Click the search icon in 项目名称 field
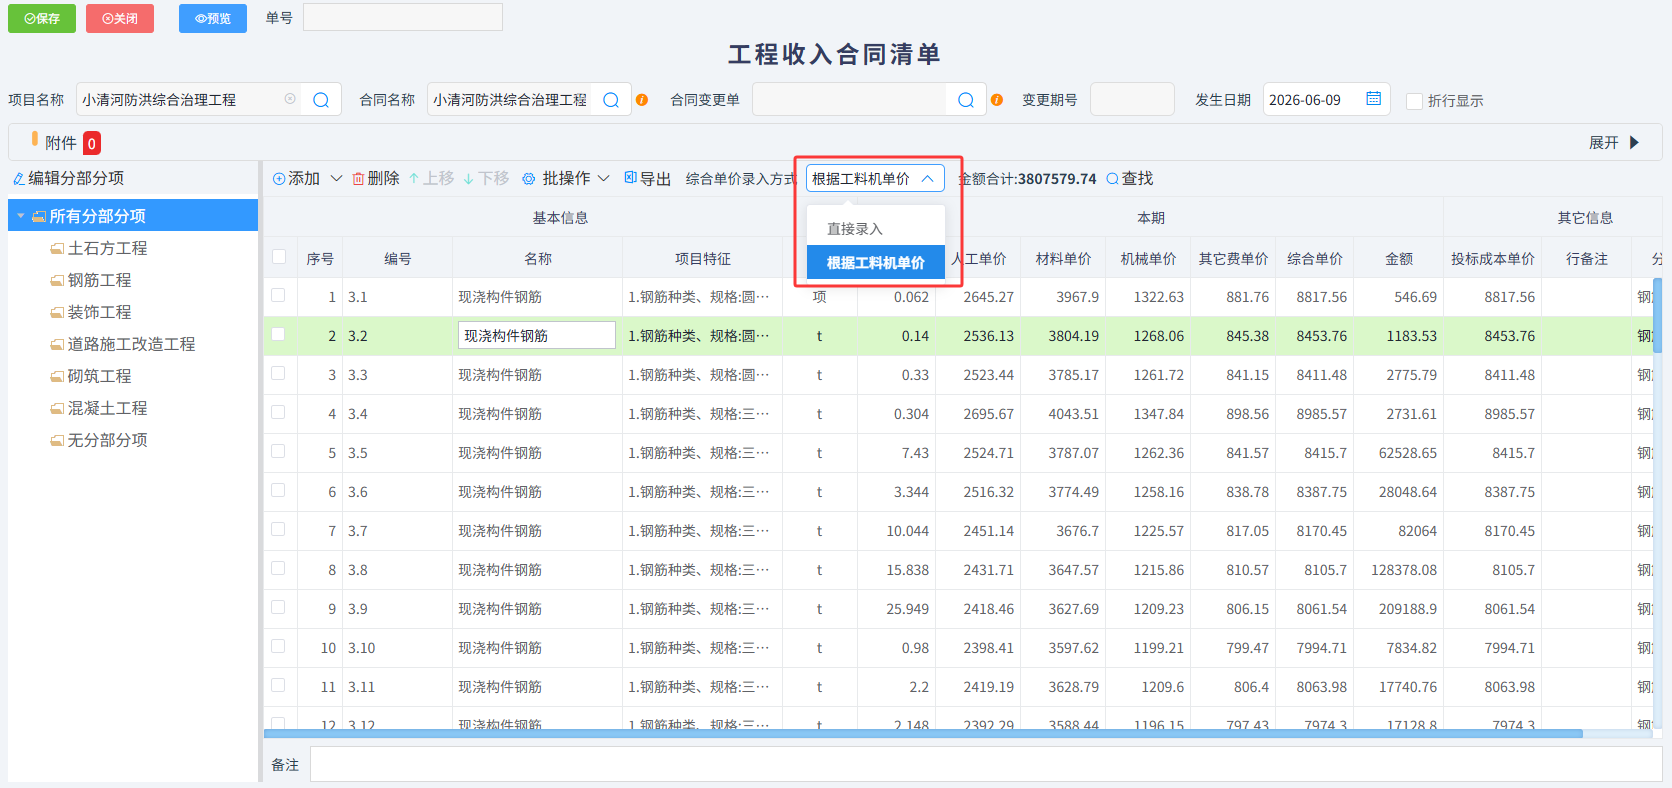This screenshot has width=1672, height=788. (x=321, y=100)
